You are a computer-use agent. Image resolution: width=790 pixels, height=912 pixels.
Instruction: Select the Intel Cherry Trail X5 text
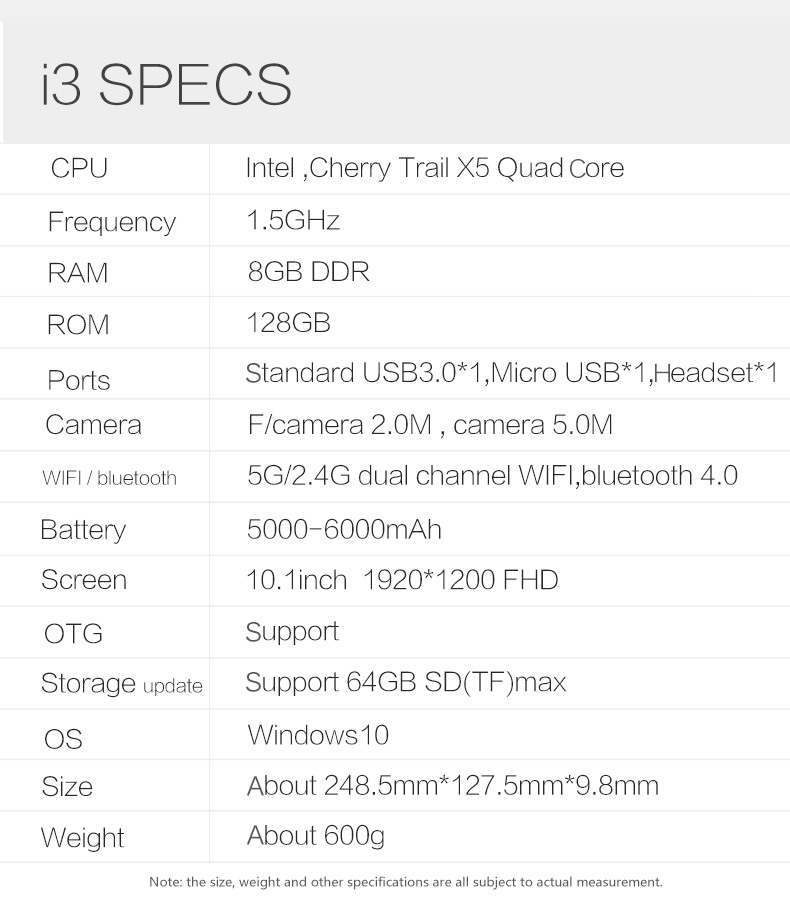point(434,168)
